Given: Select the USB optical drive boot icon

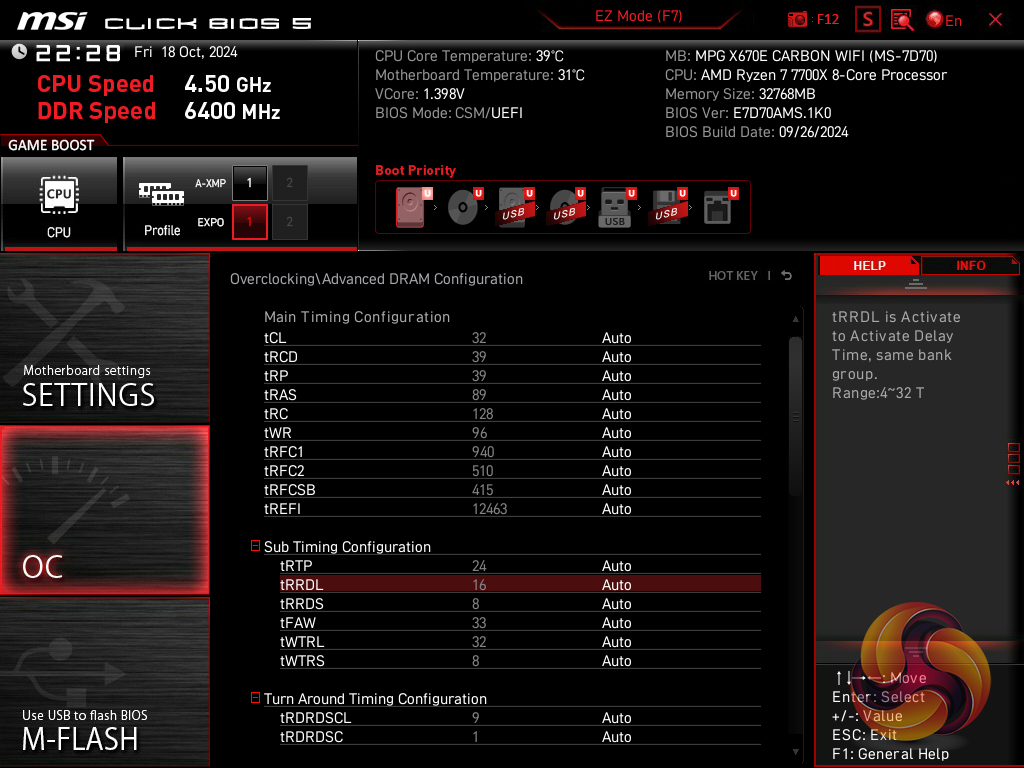Looking at the screenshot, I should (566, 207).
